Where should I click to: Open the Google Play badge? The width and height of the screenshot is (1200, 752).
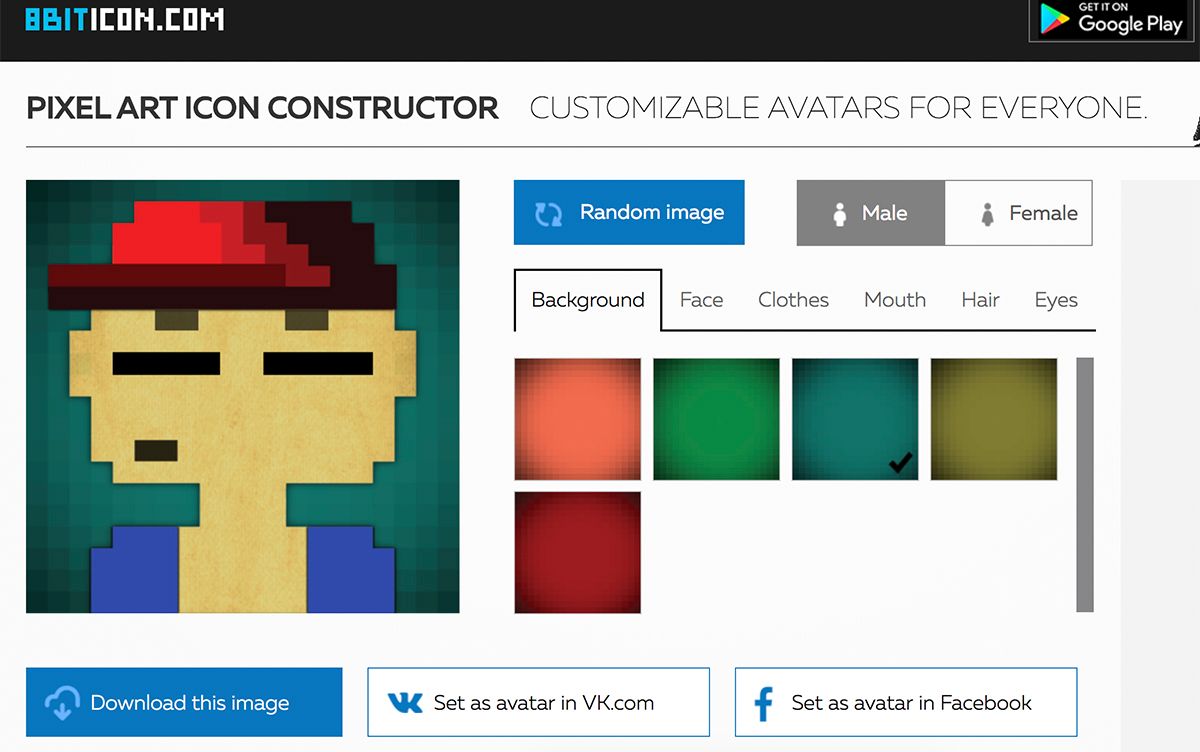[x=1112, y=20]
